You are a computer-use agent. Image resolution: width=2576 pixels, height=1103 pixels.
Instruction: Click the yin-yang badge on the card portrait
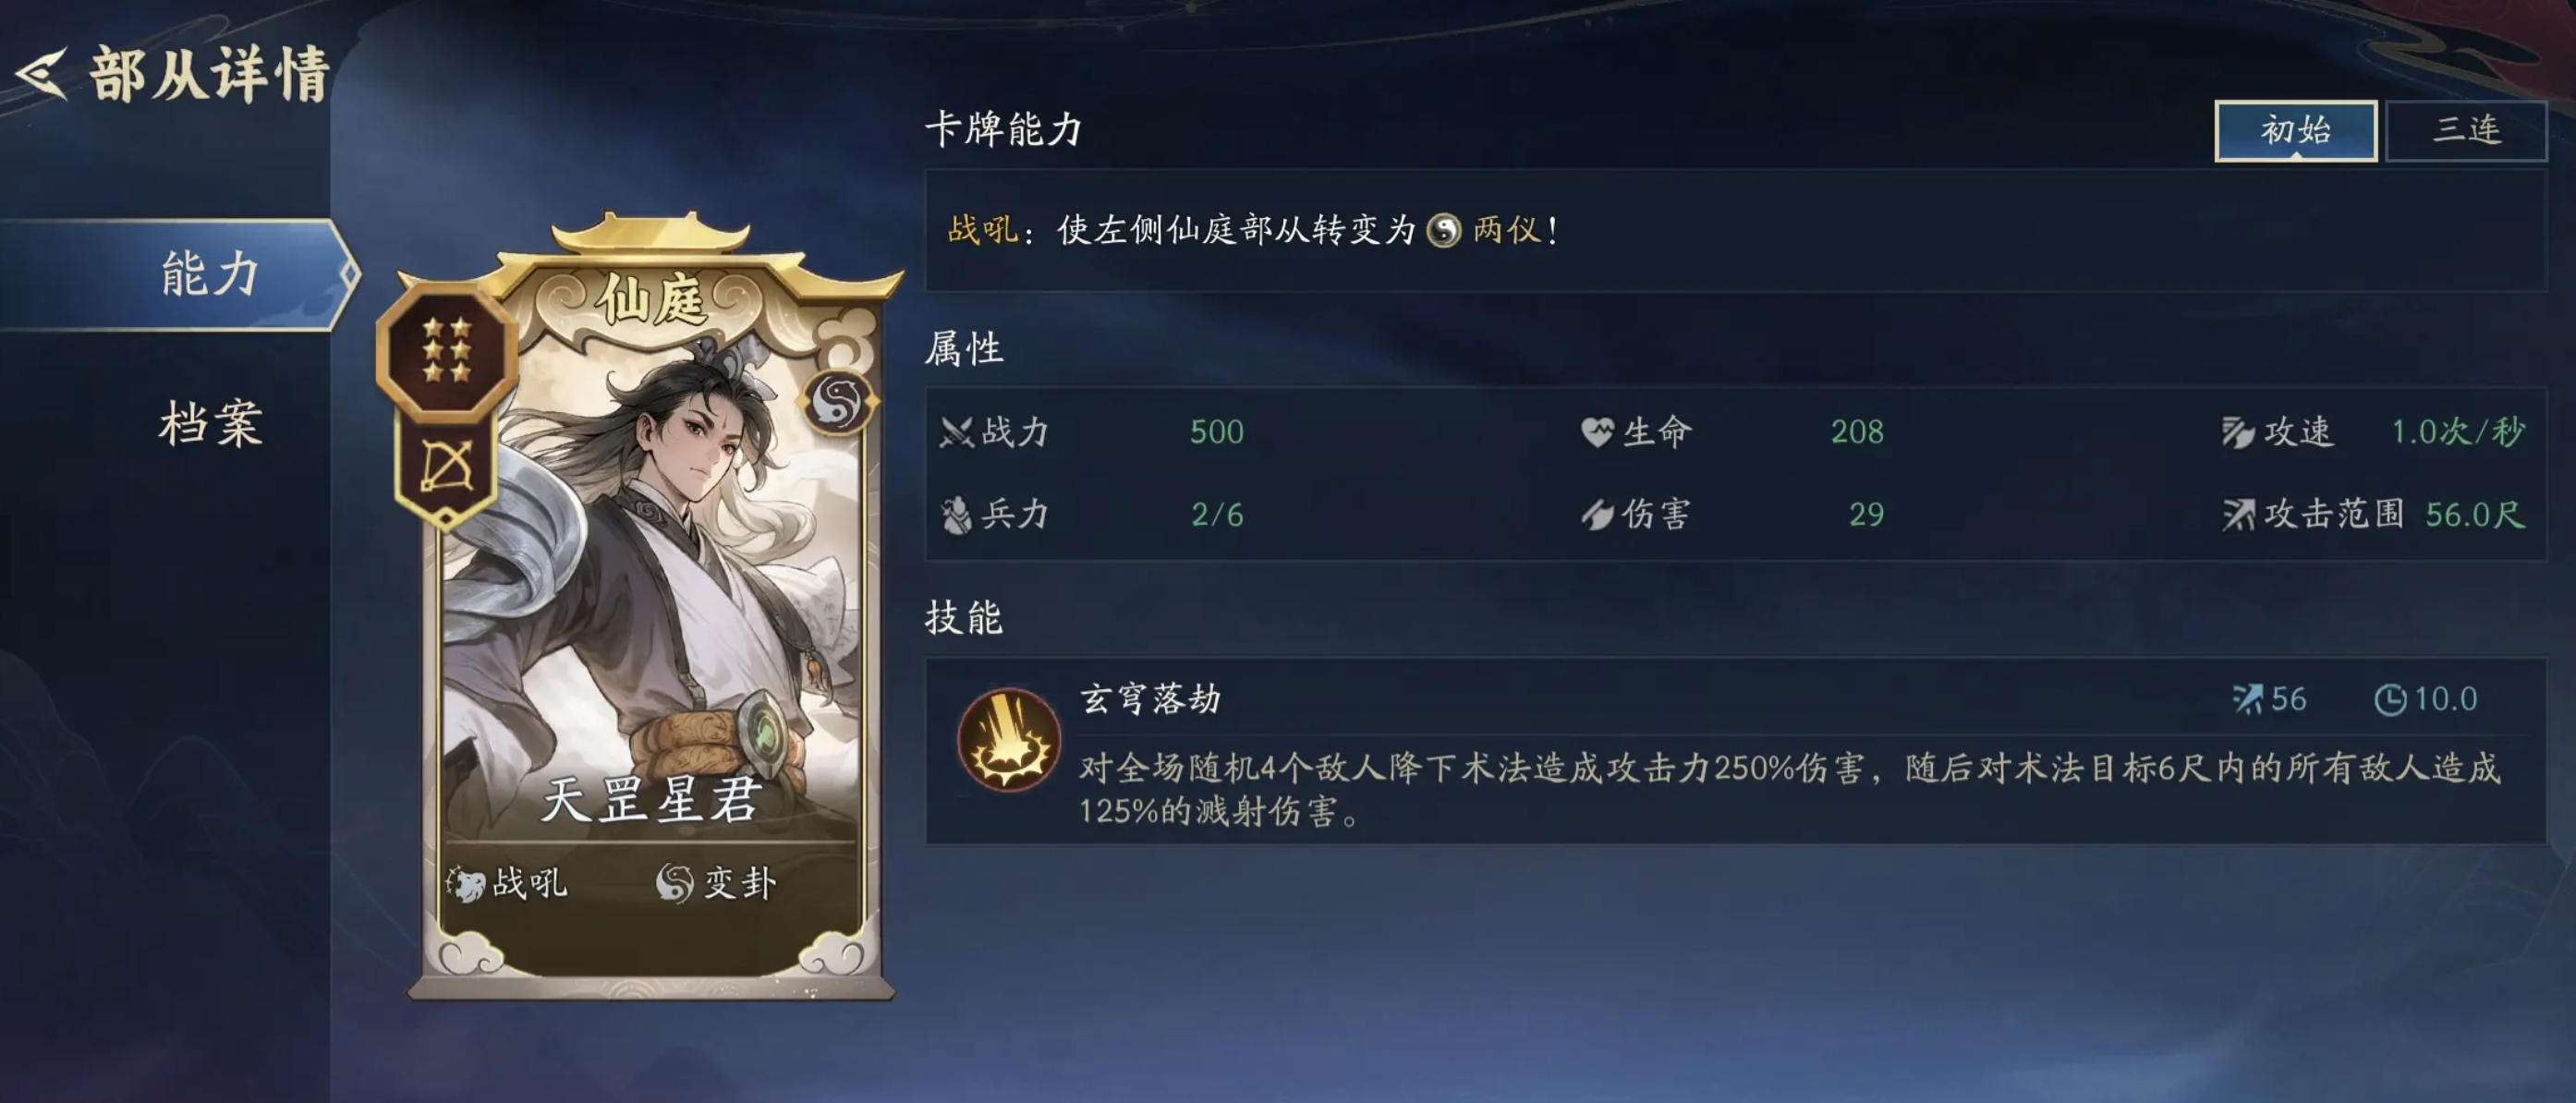[836, 402]
